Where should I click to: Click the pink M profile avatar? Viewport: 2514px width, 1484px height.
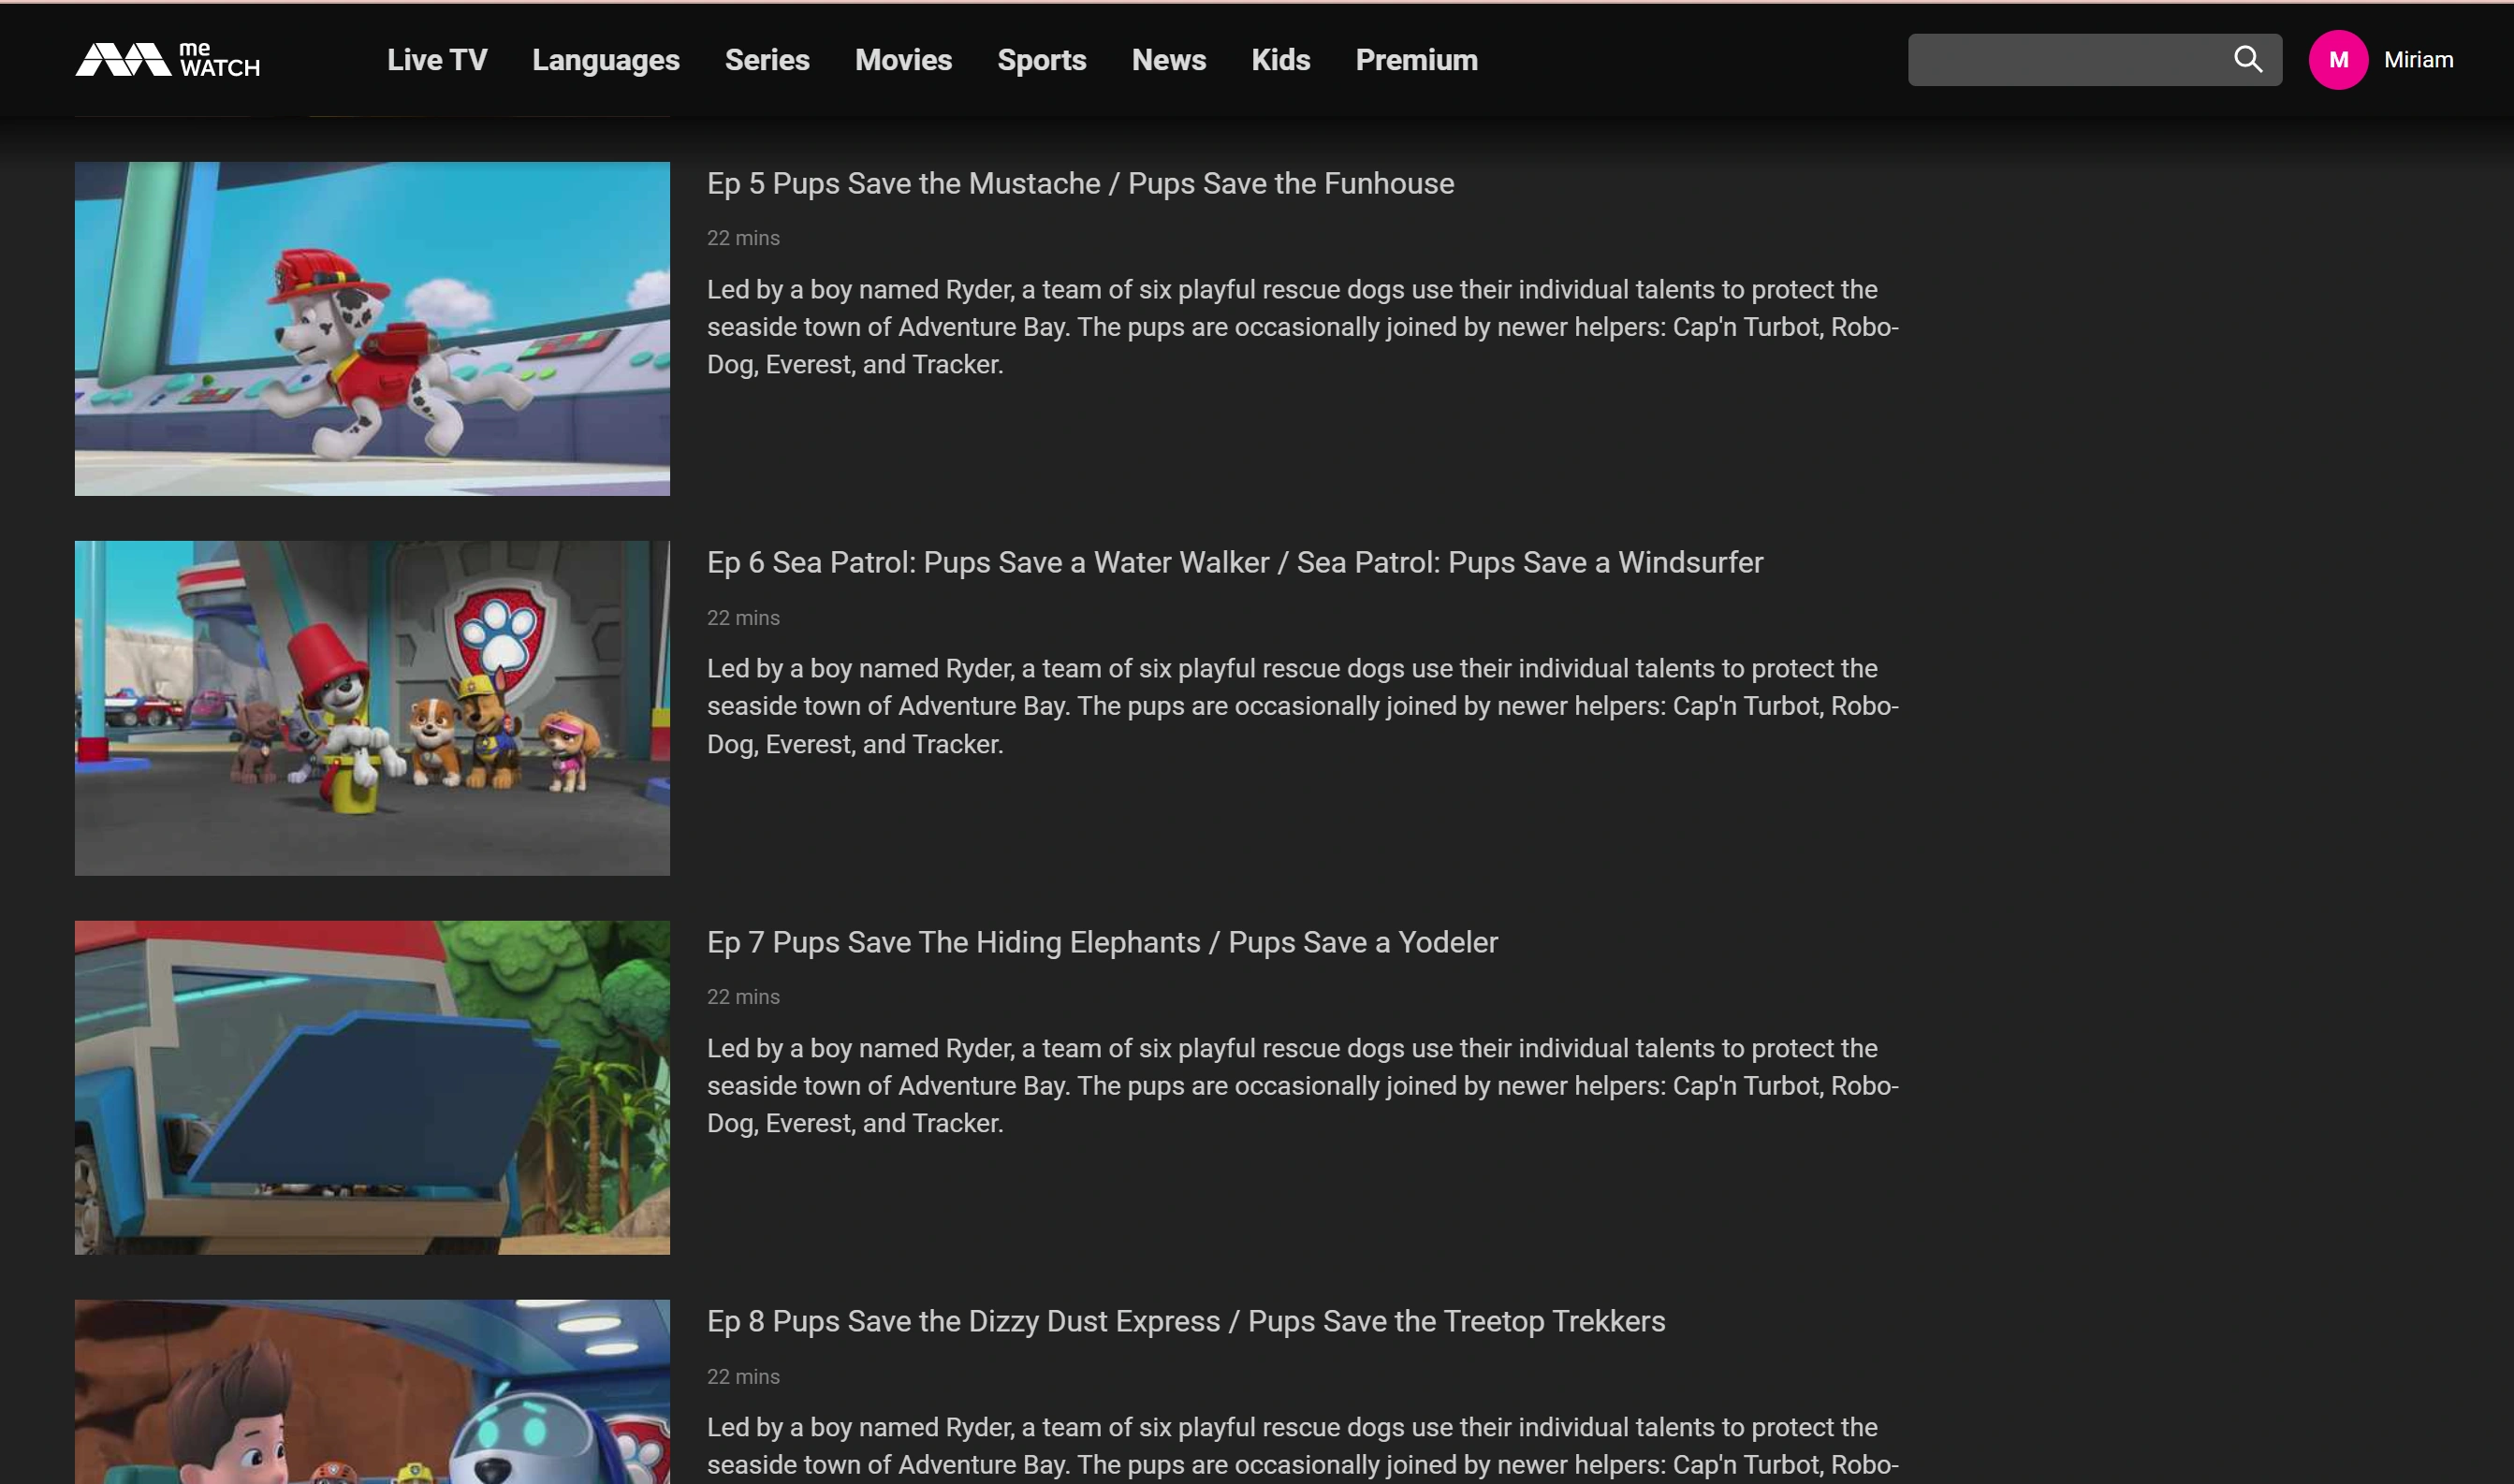[2337, 60]
